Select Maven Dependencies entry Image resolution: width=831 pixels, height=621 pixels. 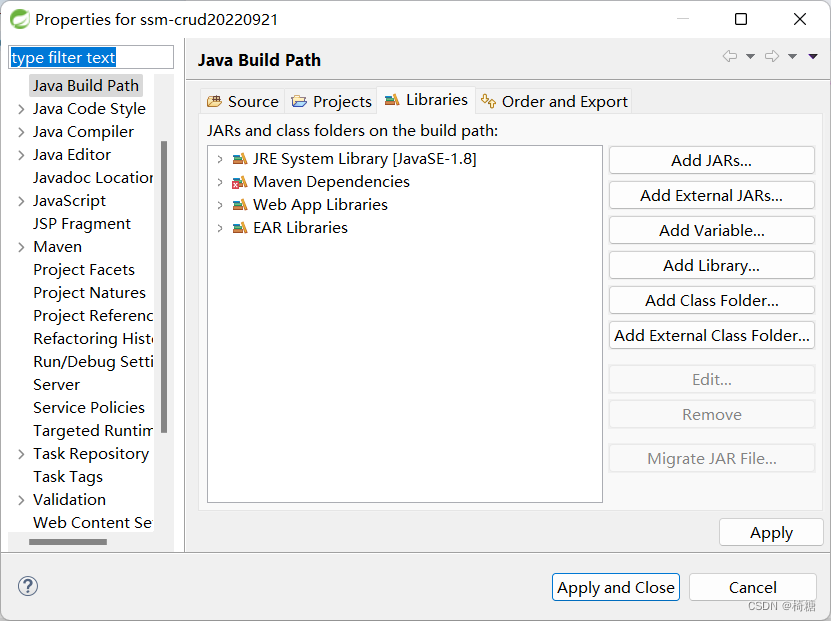pyautogui.click(x=331, y=182)
